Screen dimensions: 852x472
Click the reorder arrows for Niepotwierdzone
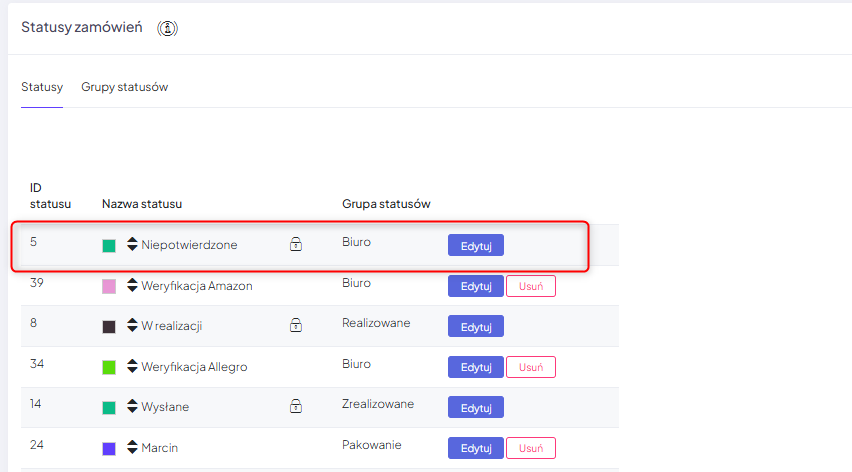tap(132, 244)
